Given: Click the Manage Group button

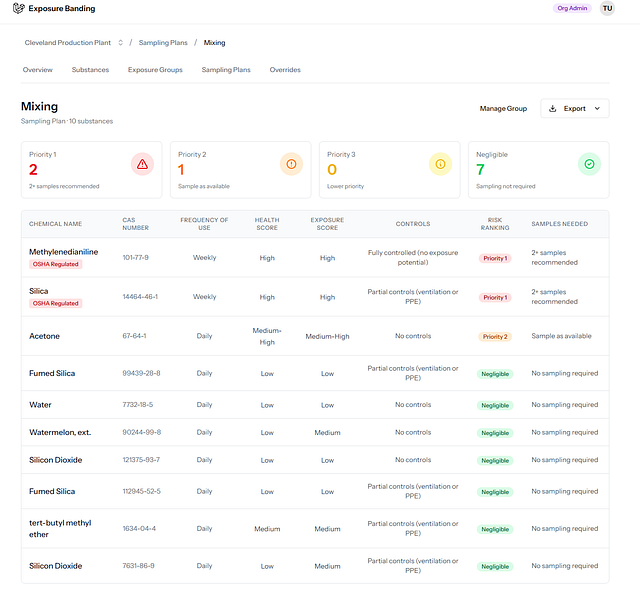Looking at the screenshot, I should coord(503,109).
